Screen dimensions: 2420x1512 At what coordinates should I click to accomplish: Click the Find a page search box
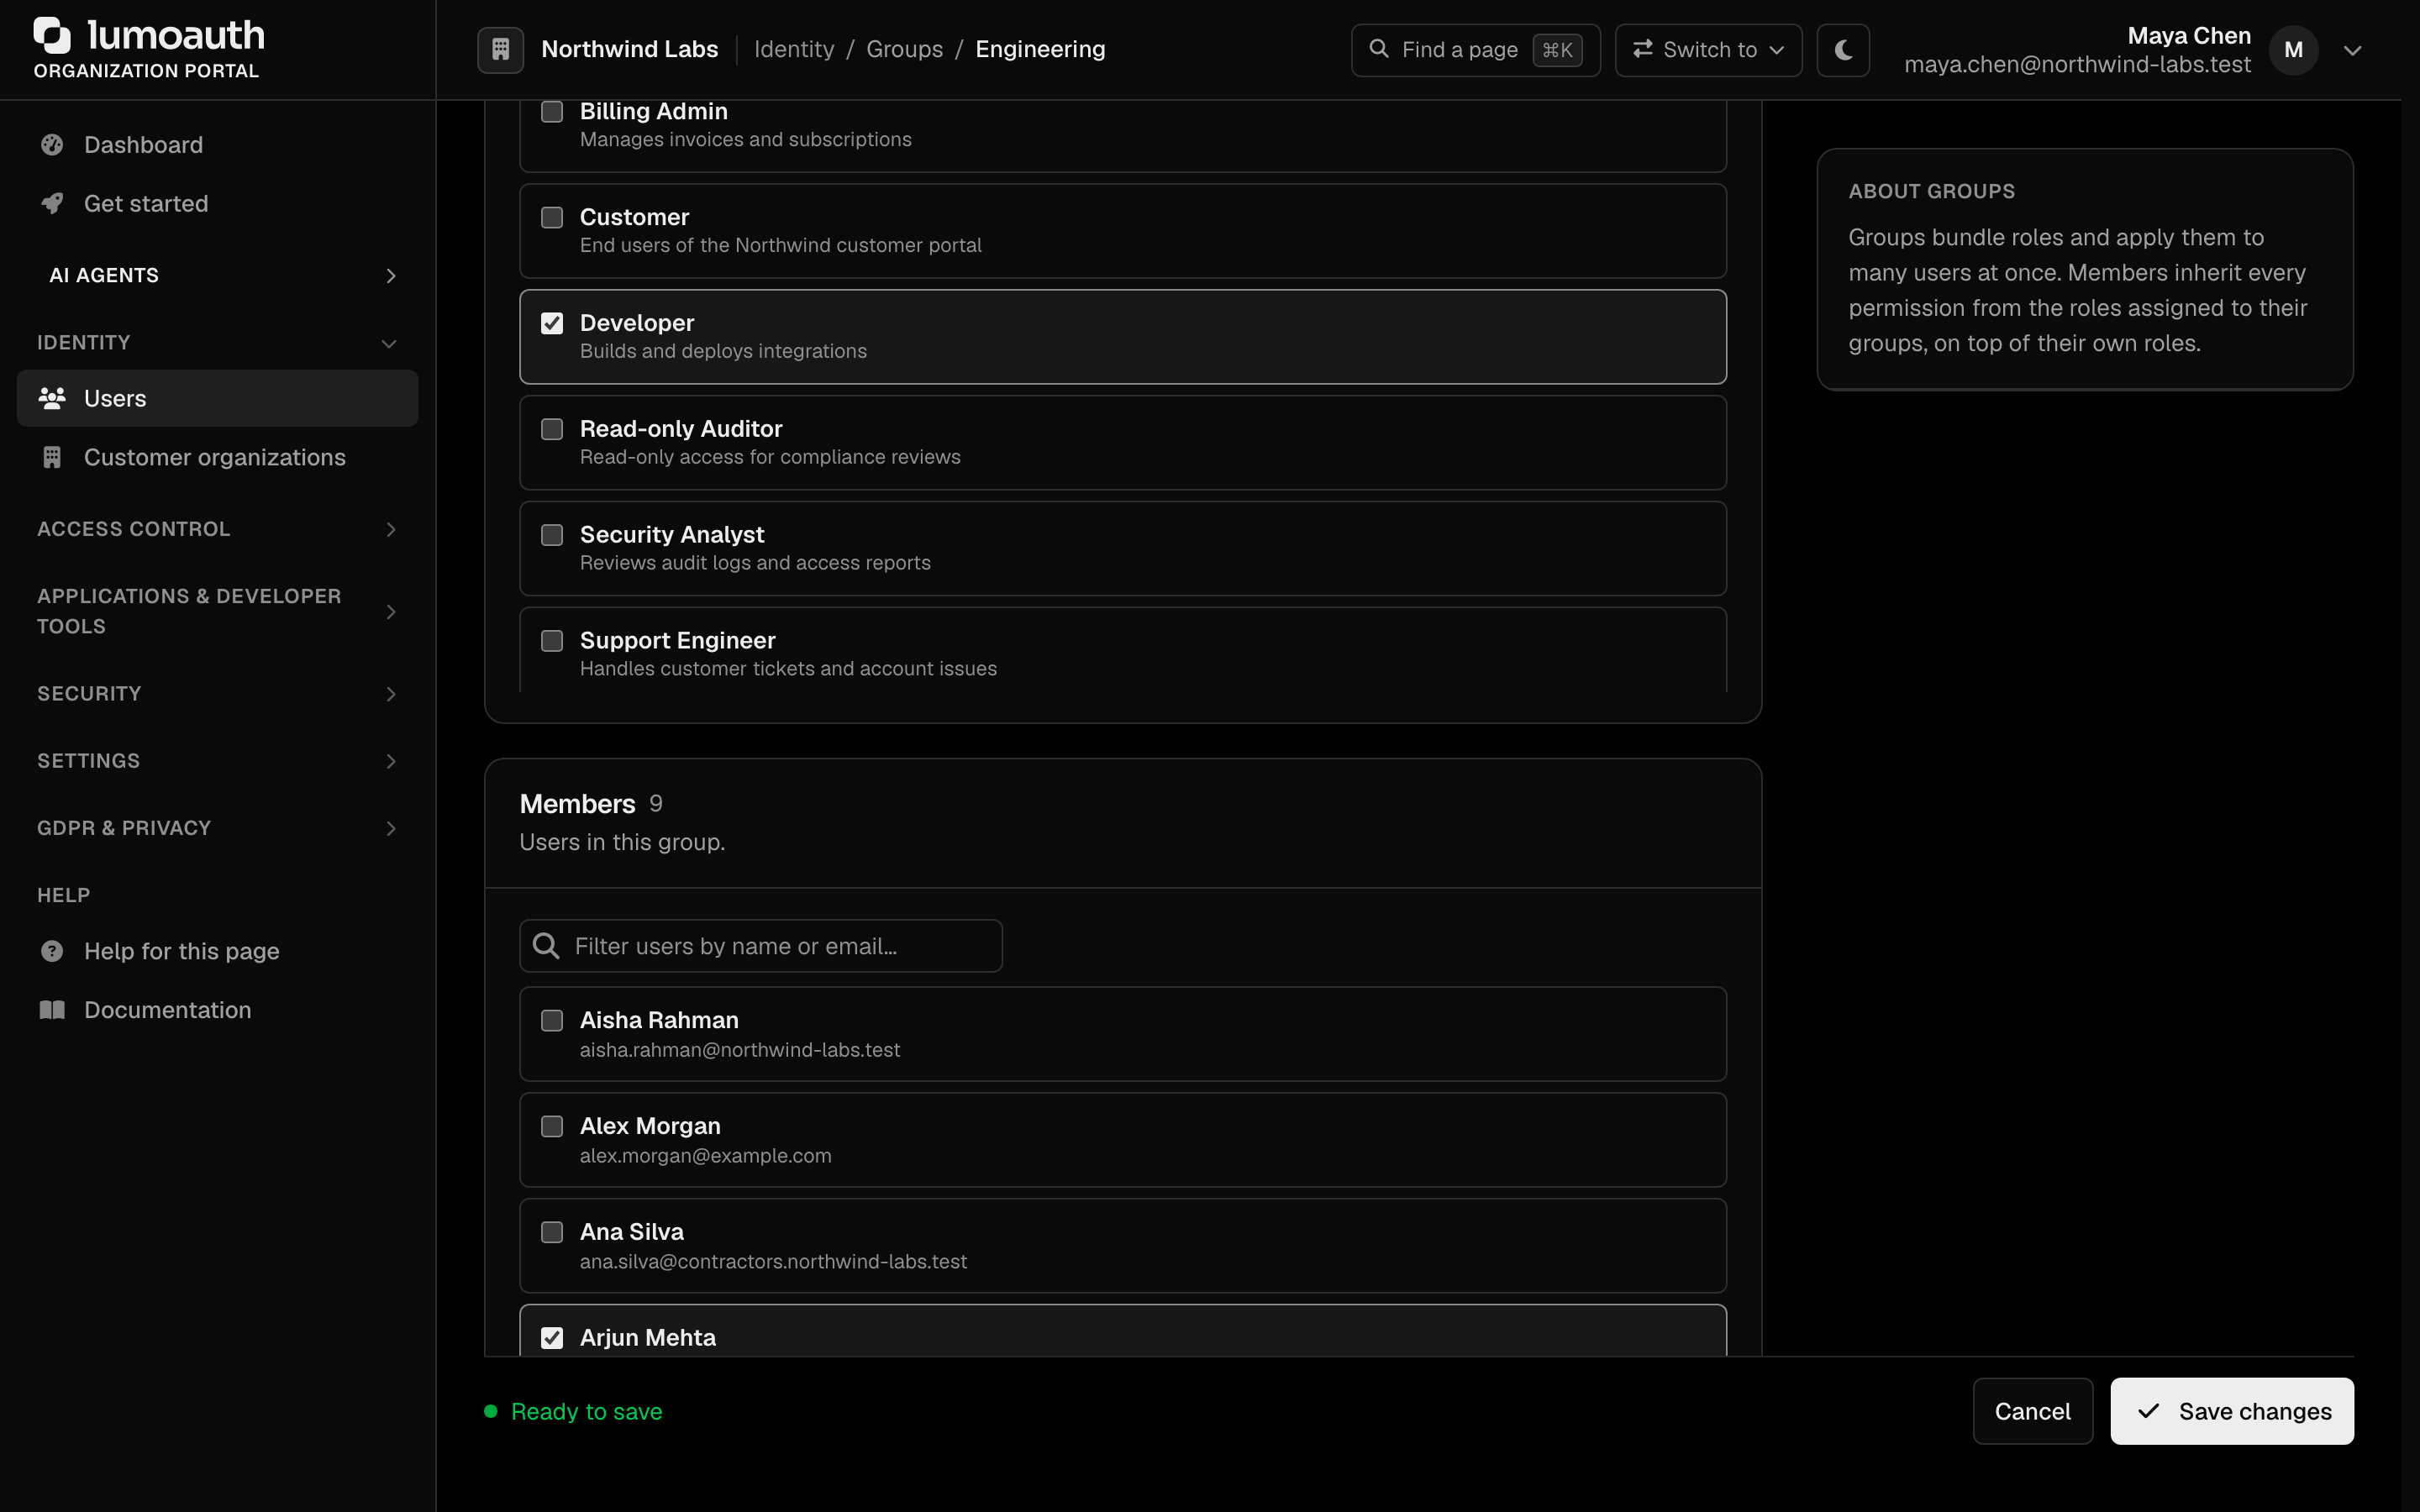coord(1475,50)
